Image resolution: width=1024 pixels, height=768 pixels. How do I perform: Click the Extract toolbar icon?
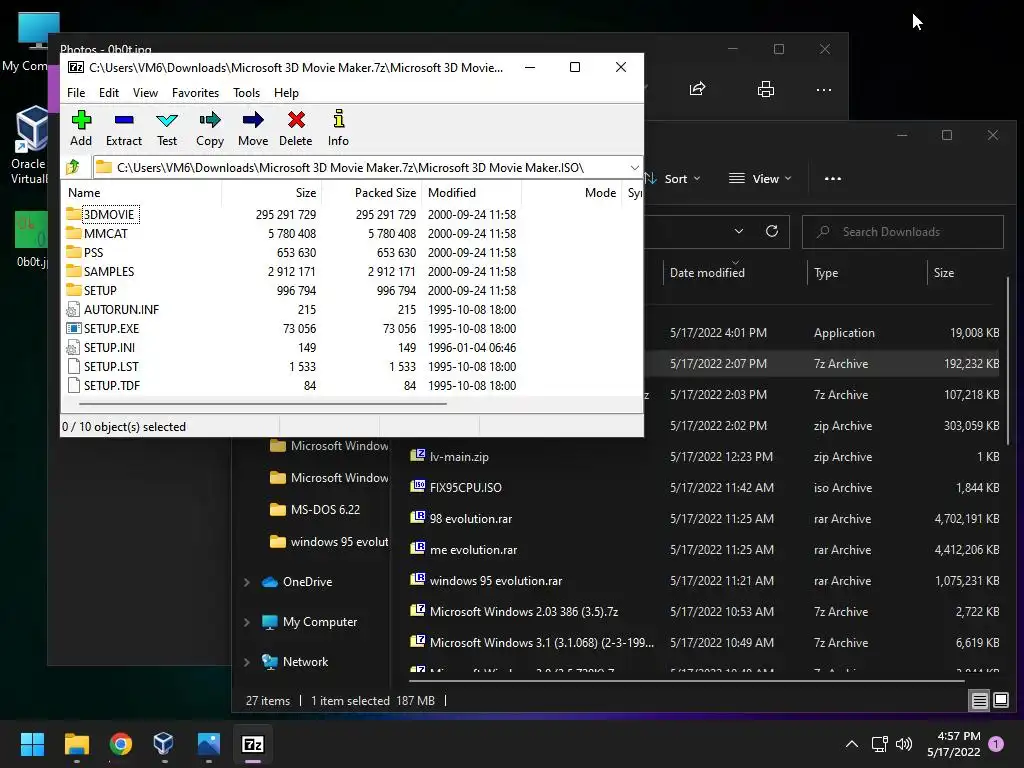click(x=123, y=129)
